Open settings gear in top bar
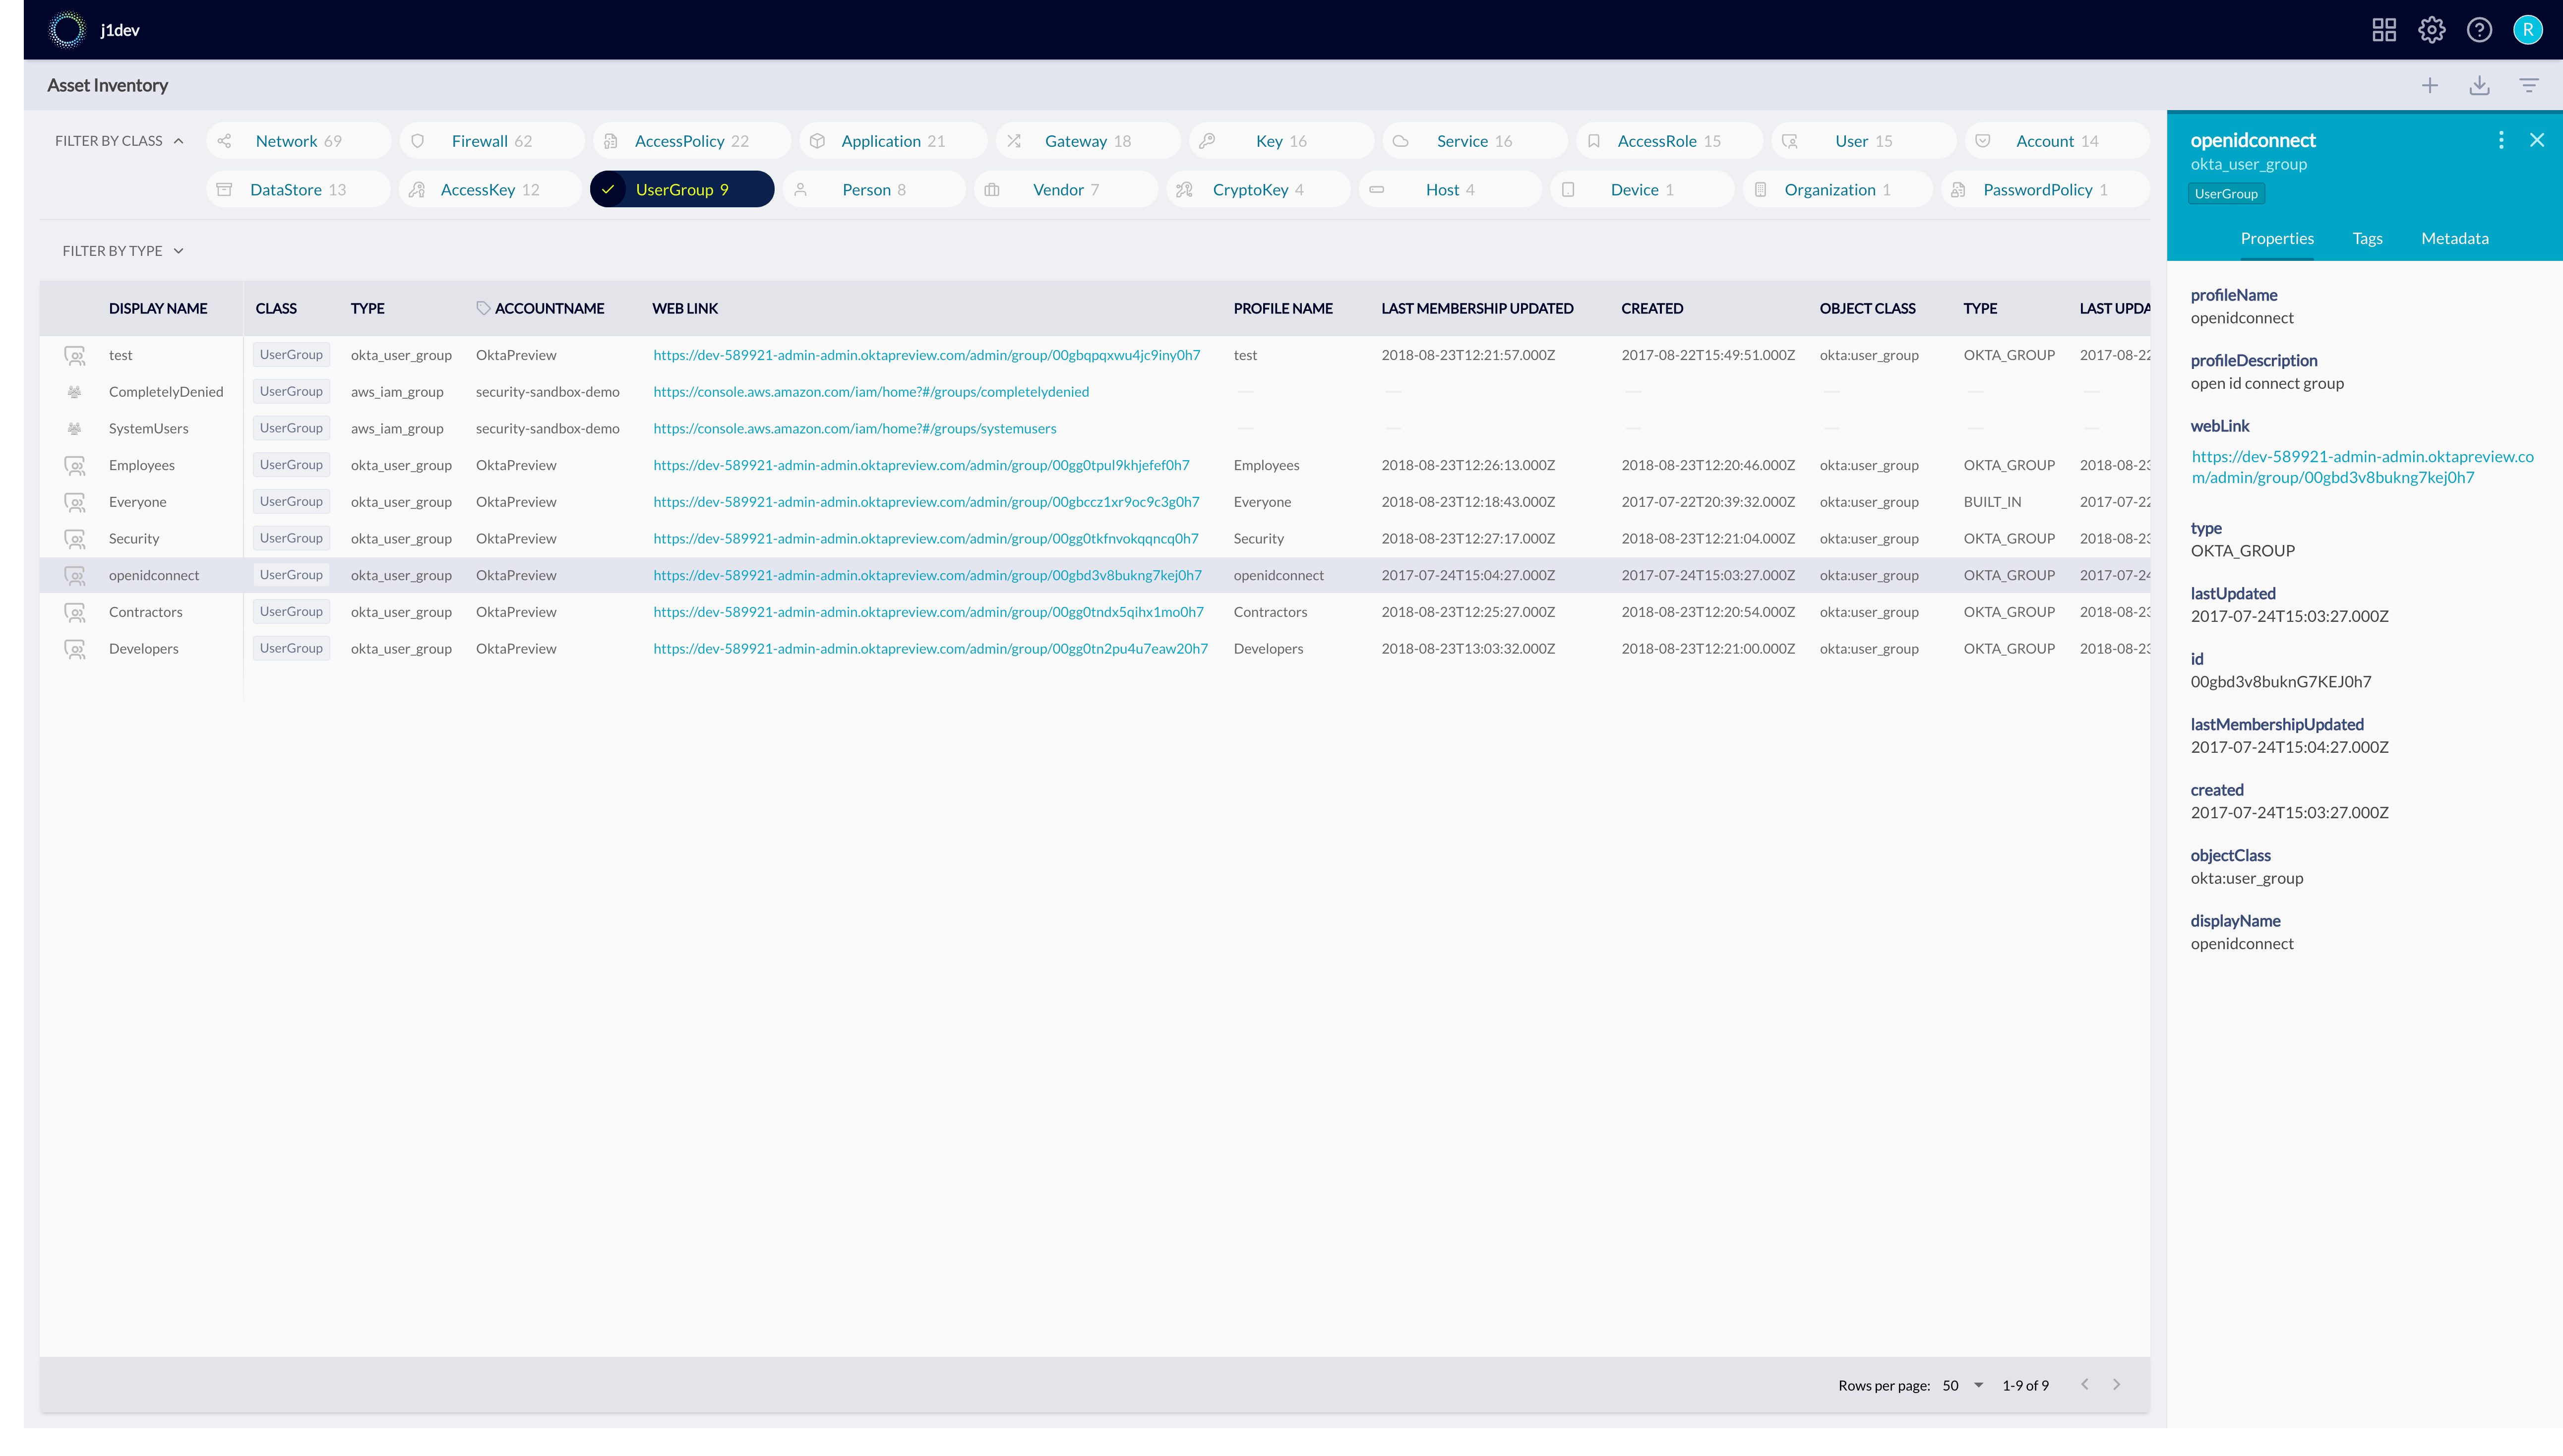The height and width of the screenshot is (1456, 2563). (x=2432, y=30)
